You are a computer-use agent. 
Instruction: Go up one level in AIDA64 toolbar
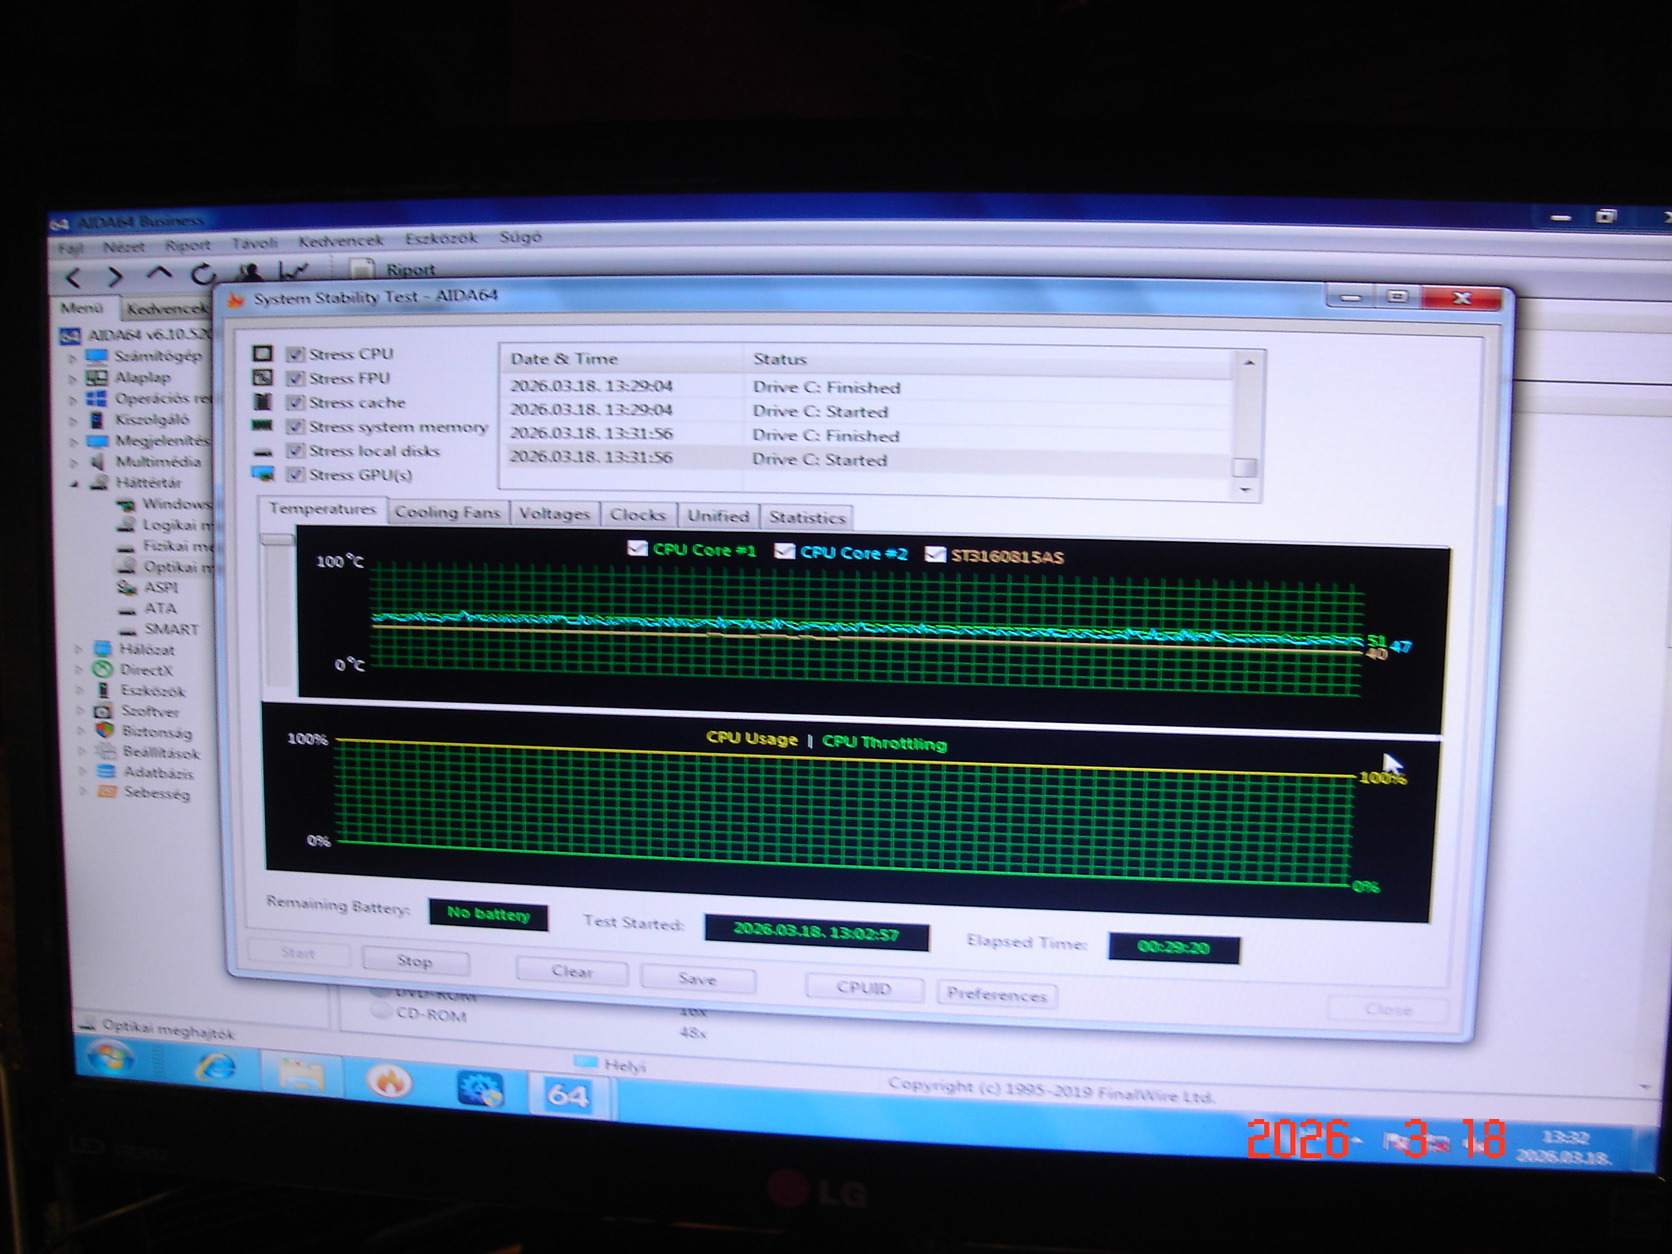[x=159, y=273]
